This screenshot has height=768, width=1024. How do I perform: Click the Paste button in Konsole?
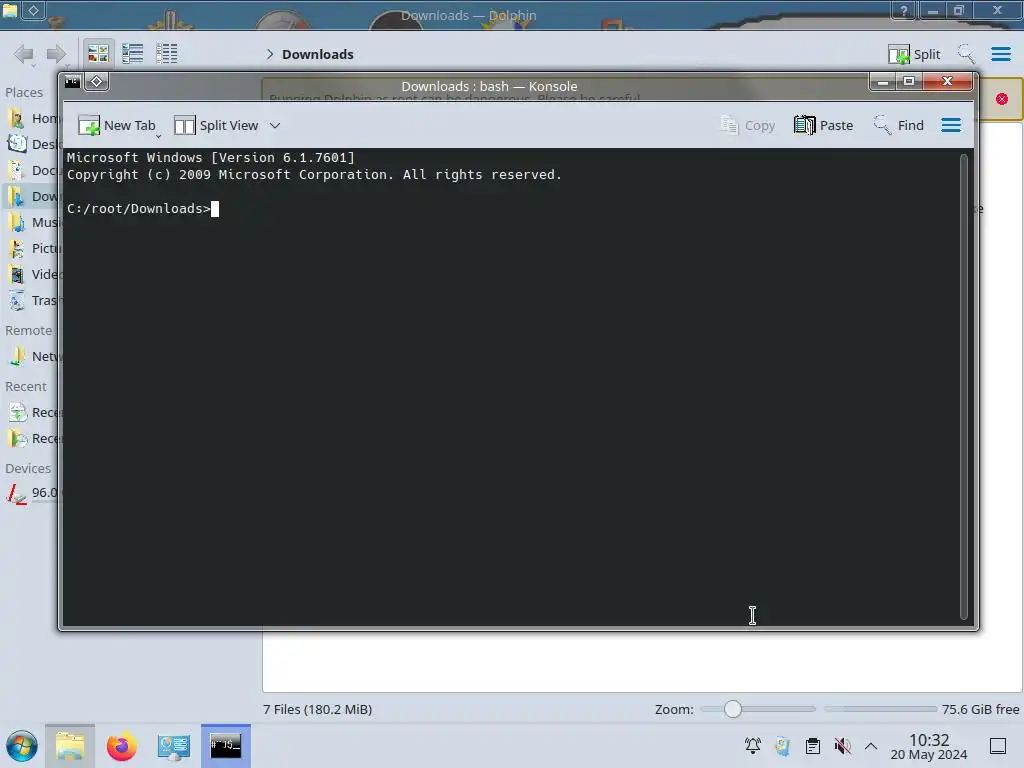click(823, 125)
